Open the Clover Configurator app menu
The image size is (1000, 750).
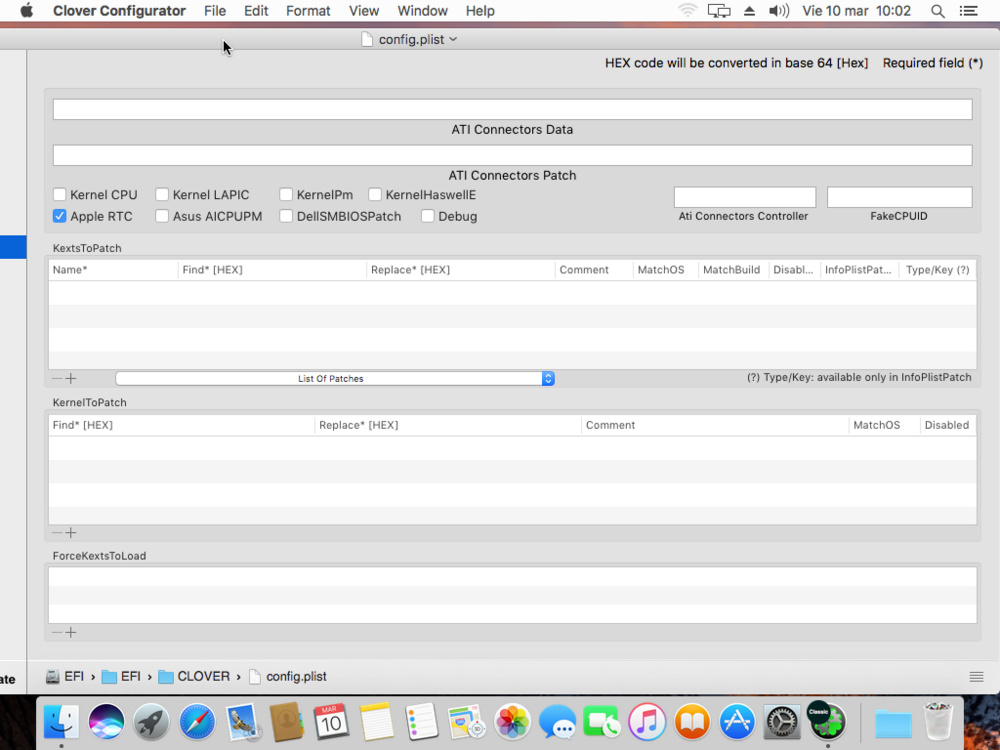coord(119,11)
